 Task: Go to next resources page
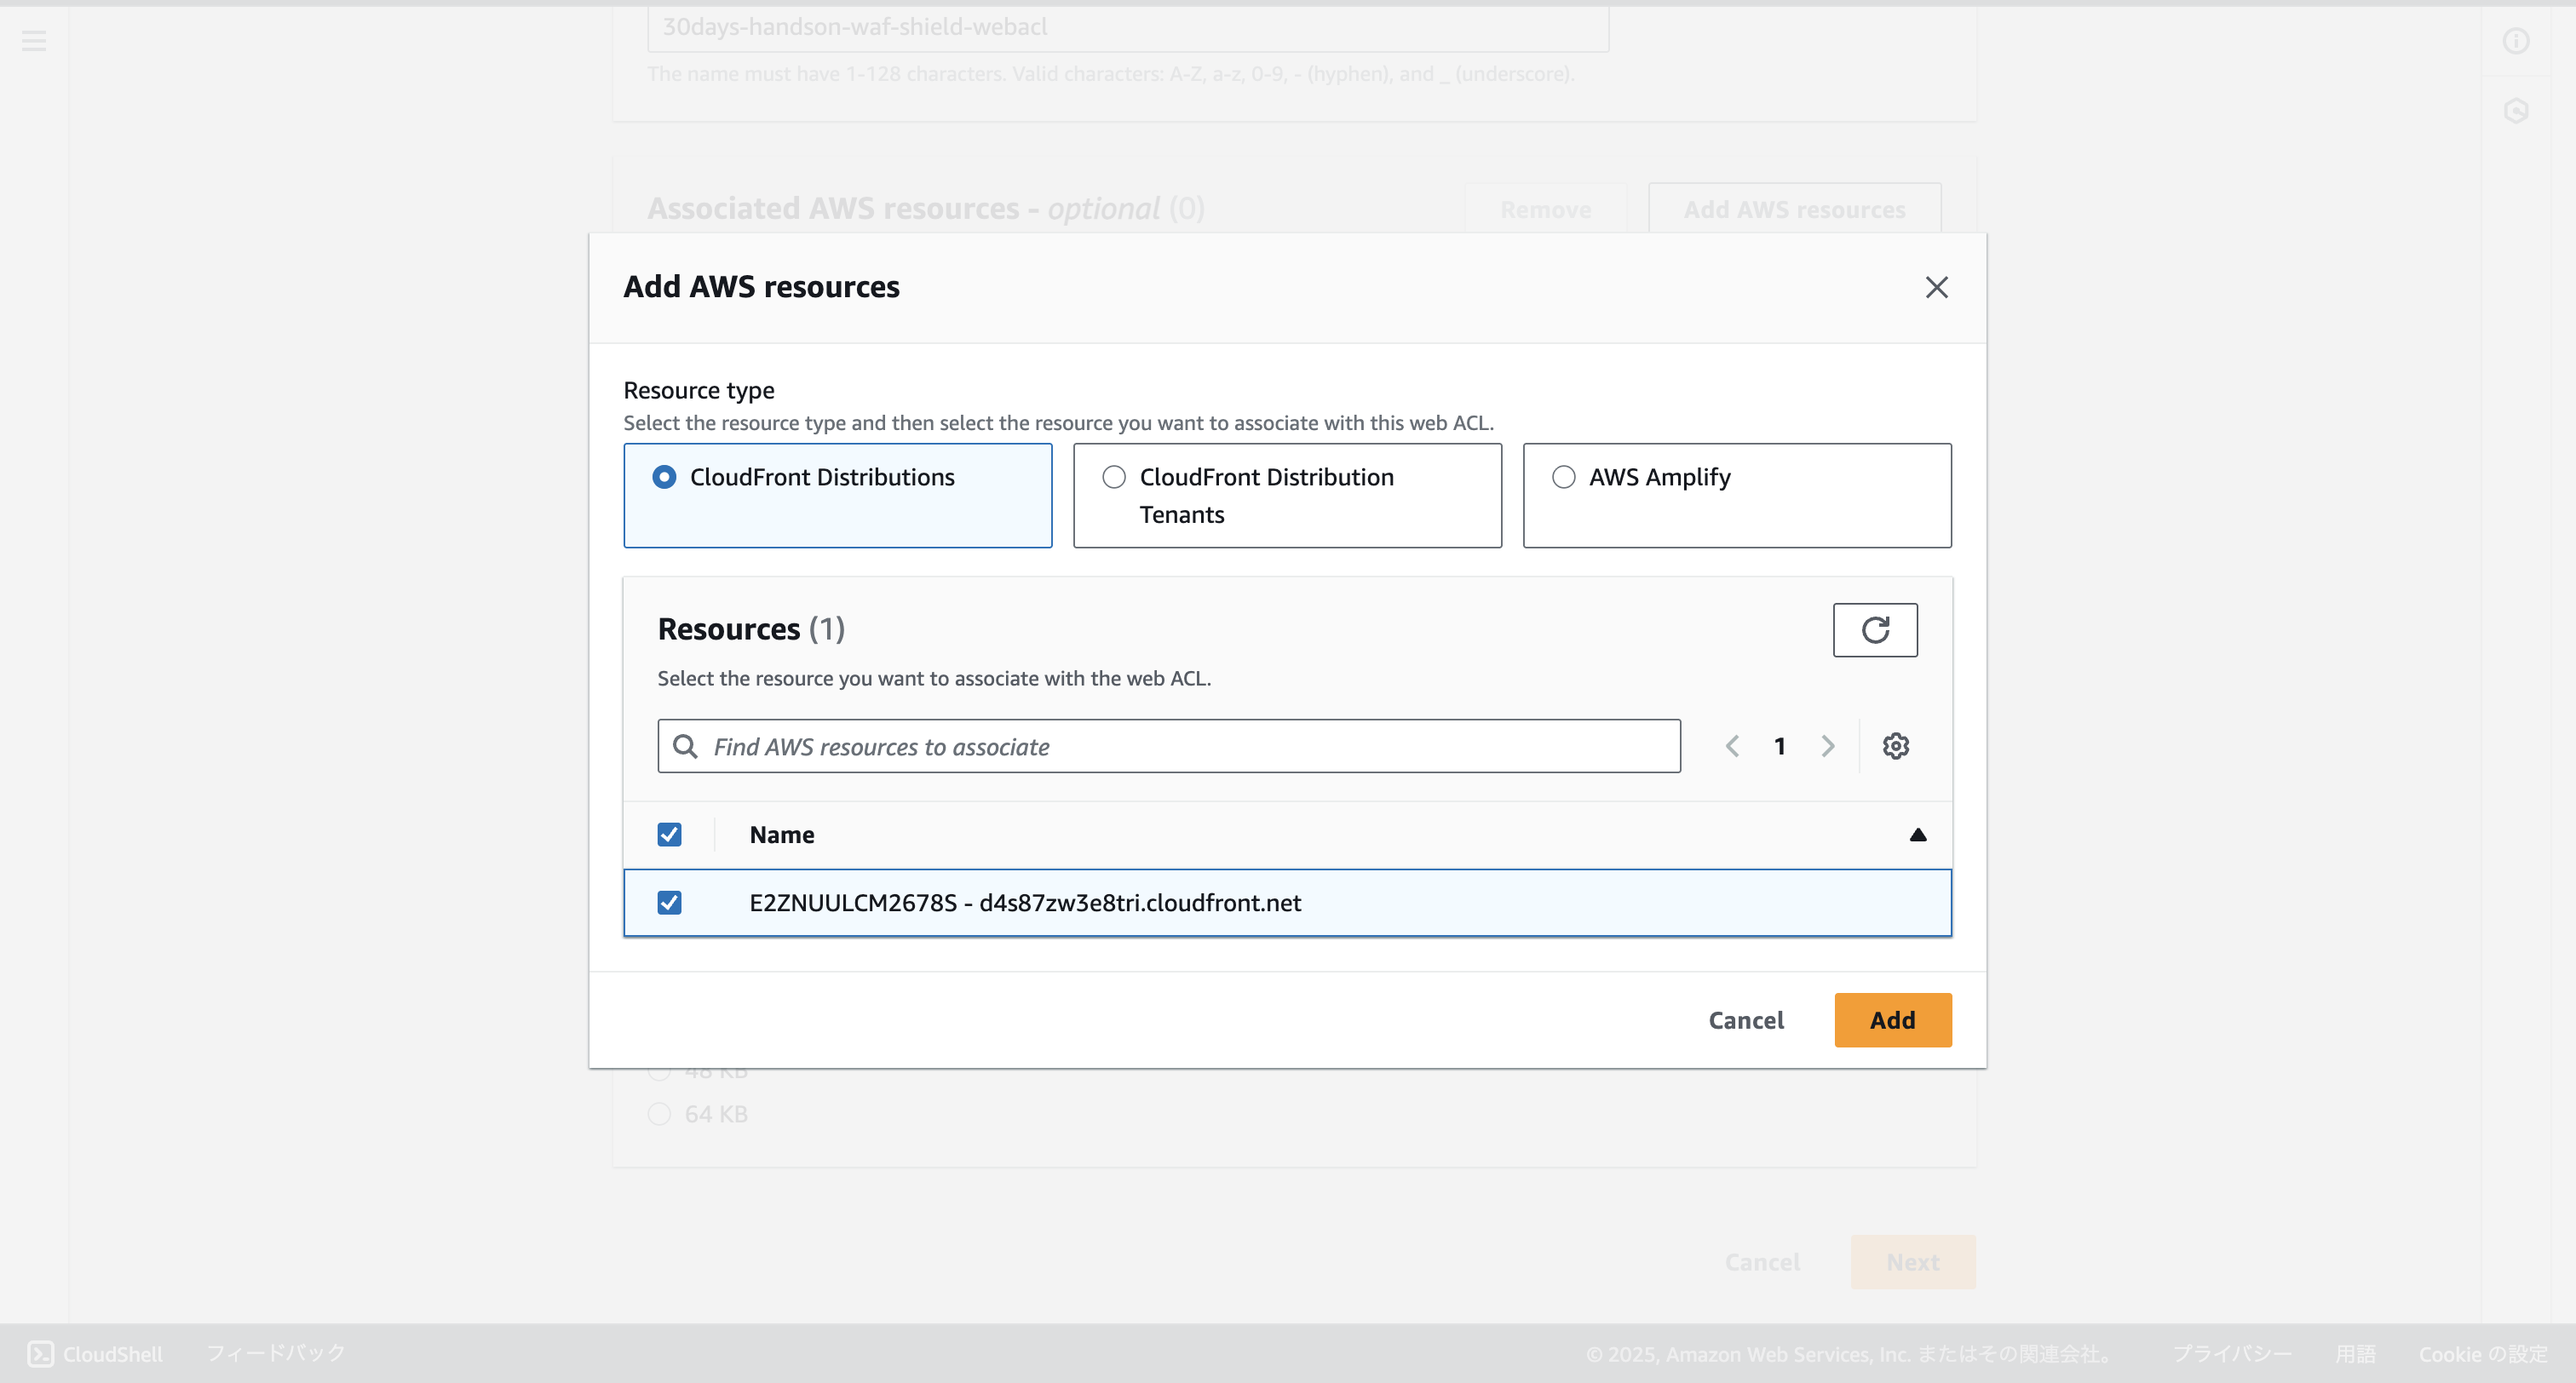[x=1827, y=746]
